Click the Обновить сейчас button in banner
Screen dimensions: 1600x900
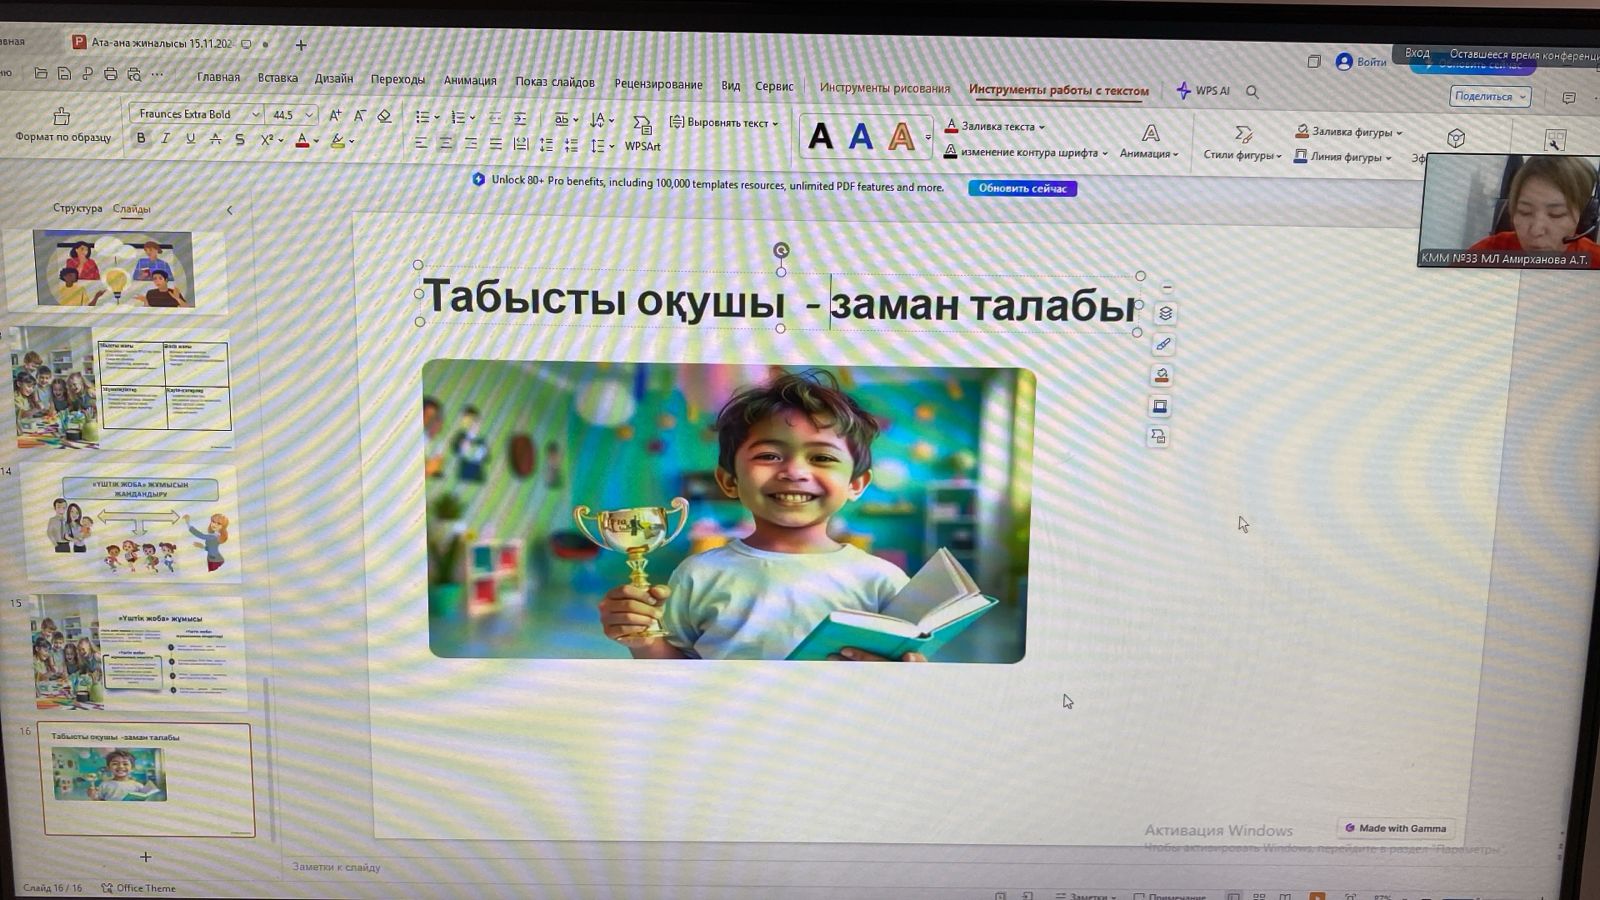1021,188
